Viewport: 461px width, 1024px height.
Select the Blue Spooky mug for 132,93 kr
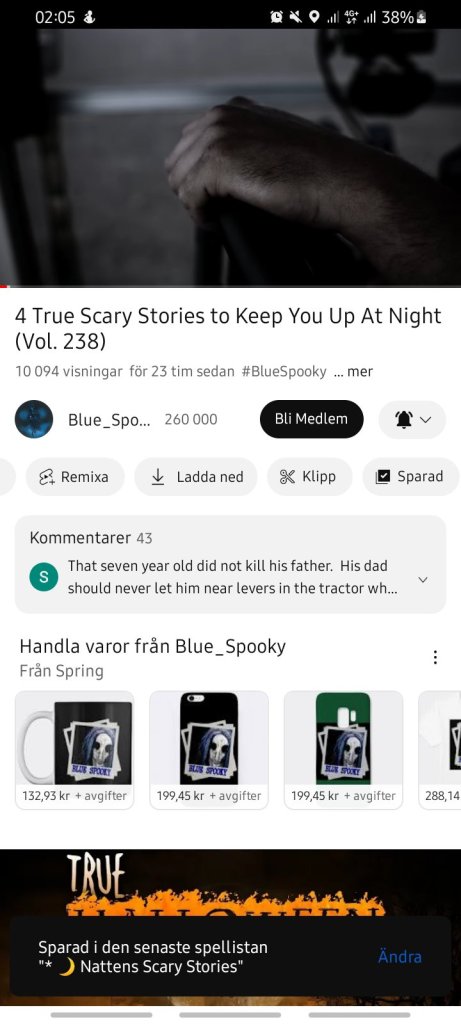pos(74,750)
